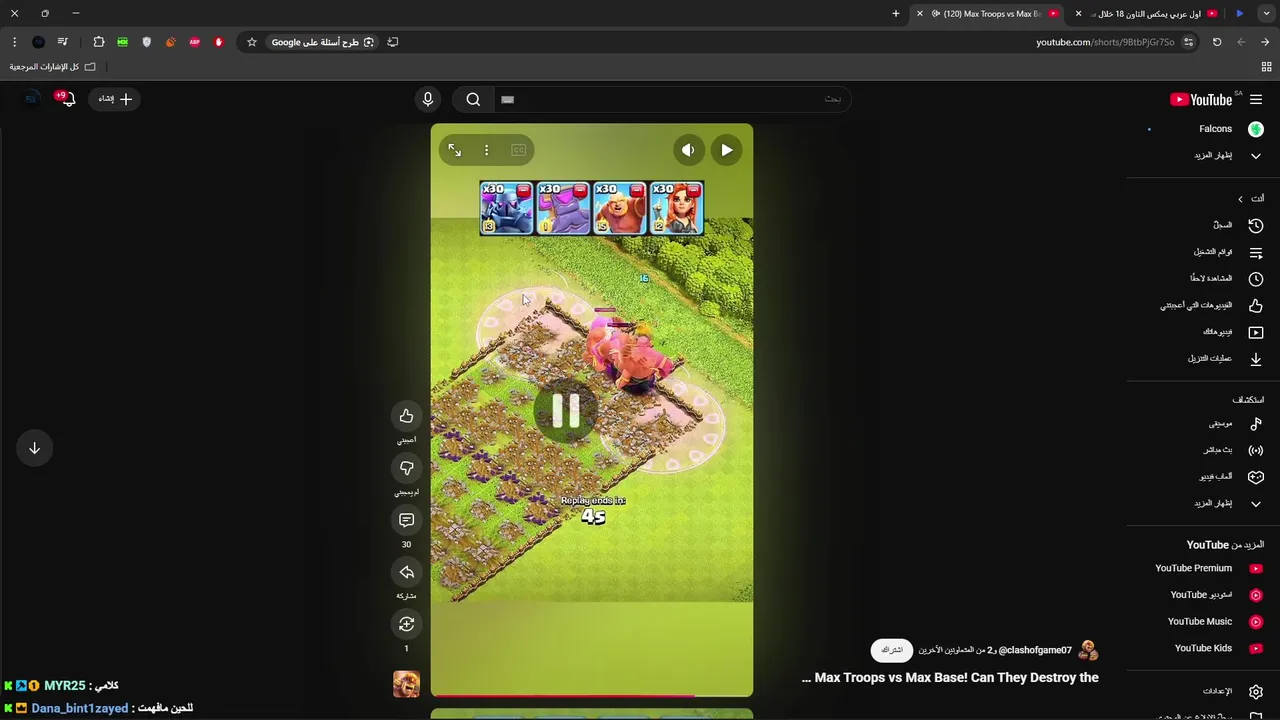Open the tab search dropdown
The height and width of the screenshot is (720, 1280).
click(x=1266, y=14)
